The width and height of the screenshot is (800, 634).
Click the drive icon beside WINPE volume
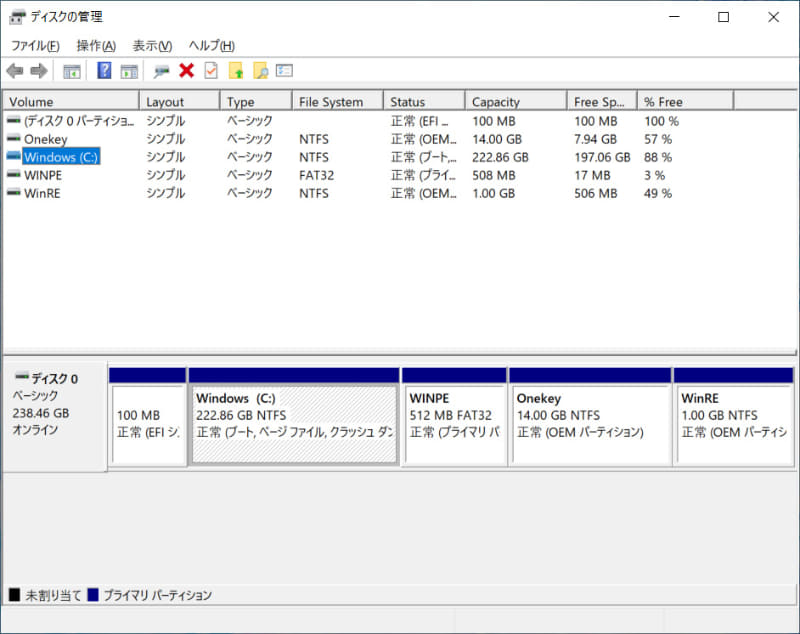14,174
